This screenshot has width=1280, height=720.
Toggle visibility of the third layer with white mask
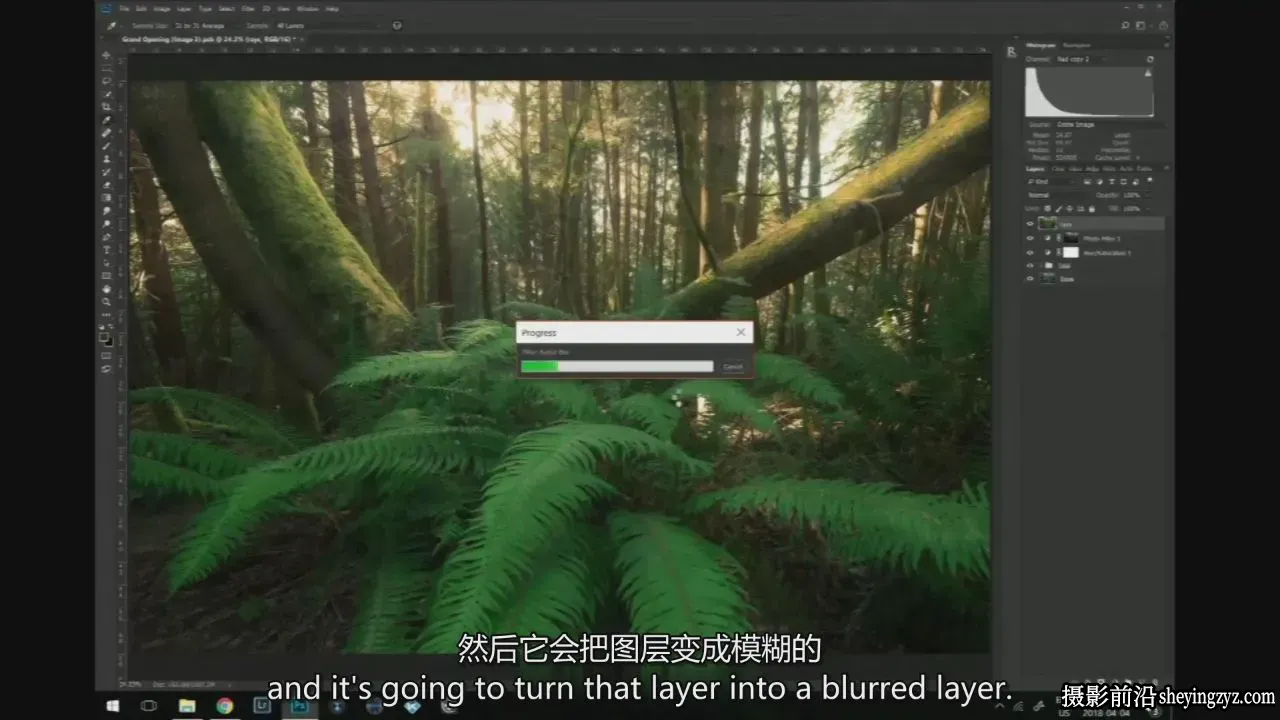coord(1030,253)
